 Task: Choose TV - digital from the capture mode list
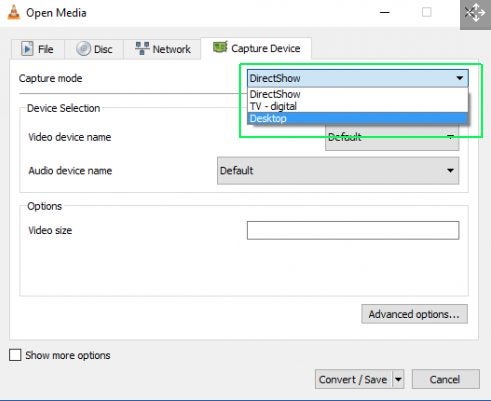[358, 106]
